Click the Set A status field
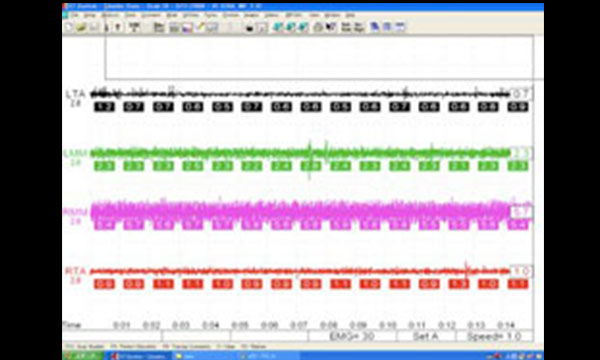The image size is (600, 360). (x=426, y=336)
